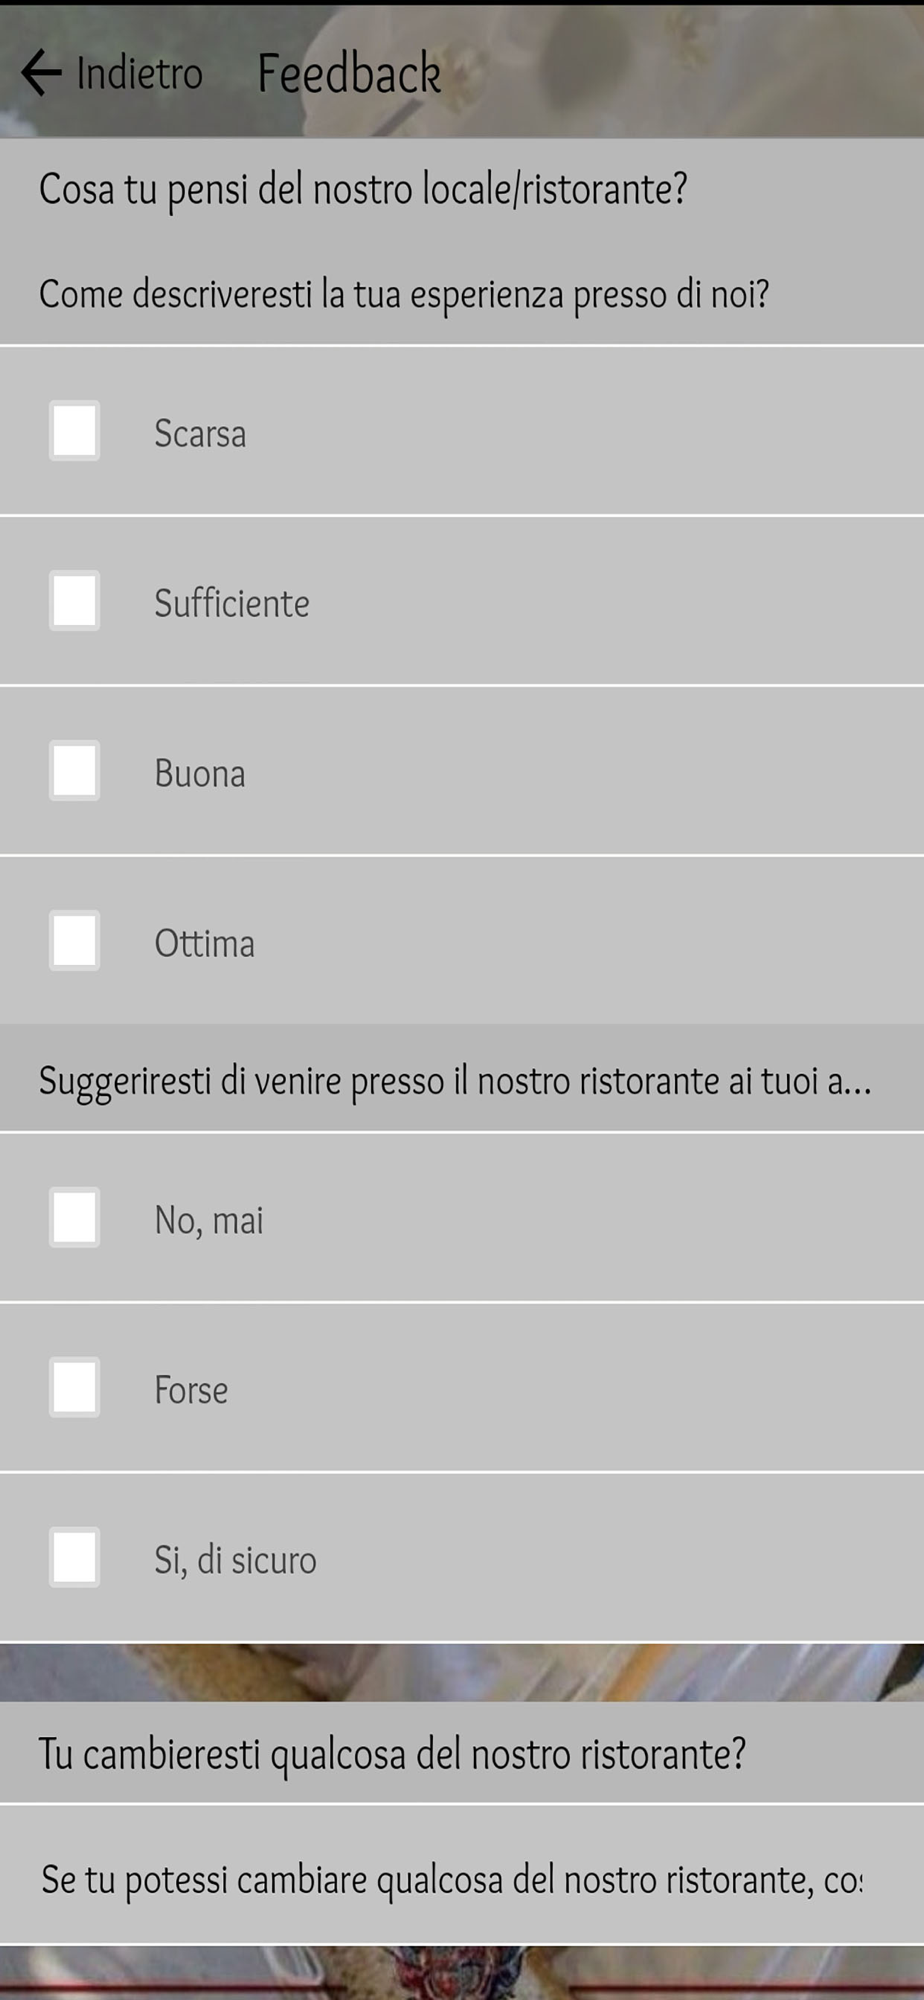924x2000 pixels.
Task: Mark the 'Si, di sicuro' checkbox
Action: [75, 1558]
